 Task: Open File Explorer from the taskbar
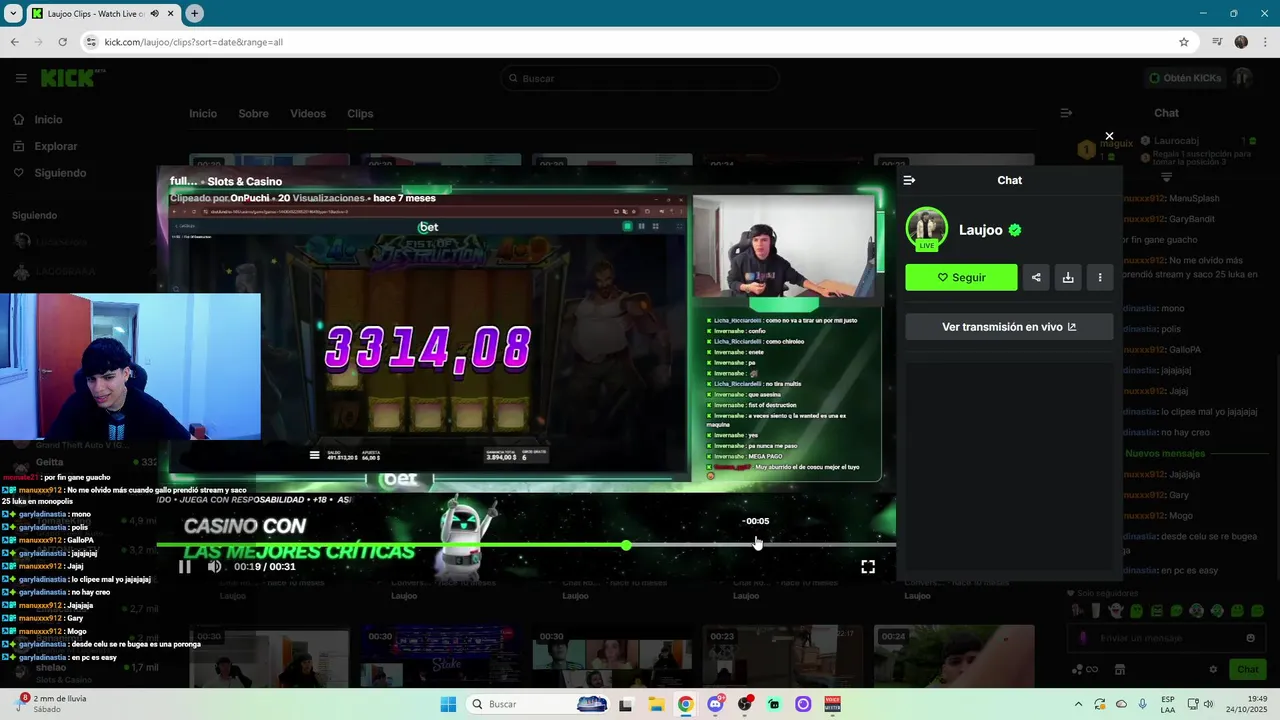(656, 704)
